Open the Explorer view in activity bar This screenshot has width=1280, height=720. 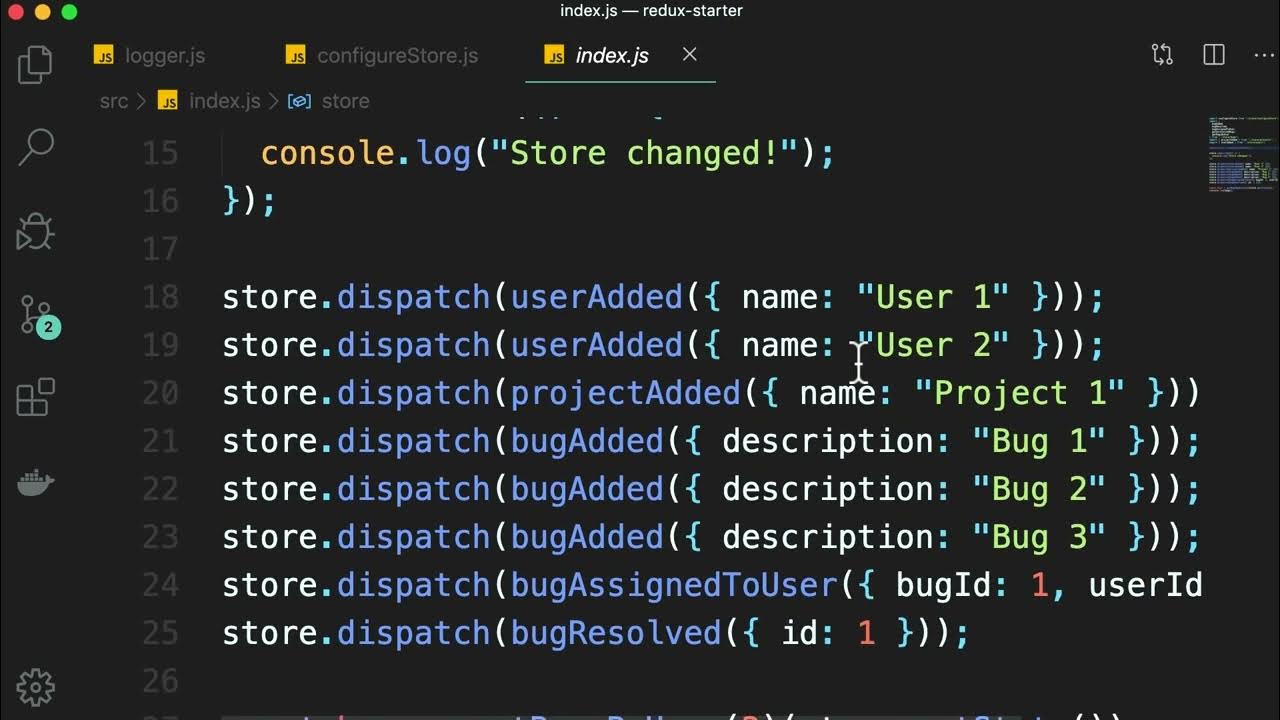coord(35,64)
